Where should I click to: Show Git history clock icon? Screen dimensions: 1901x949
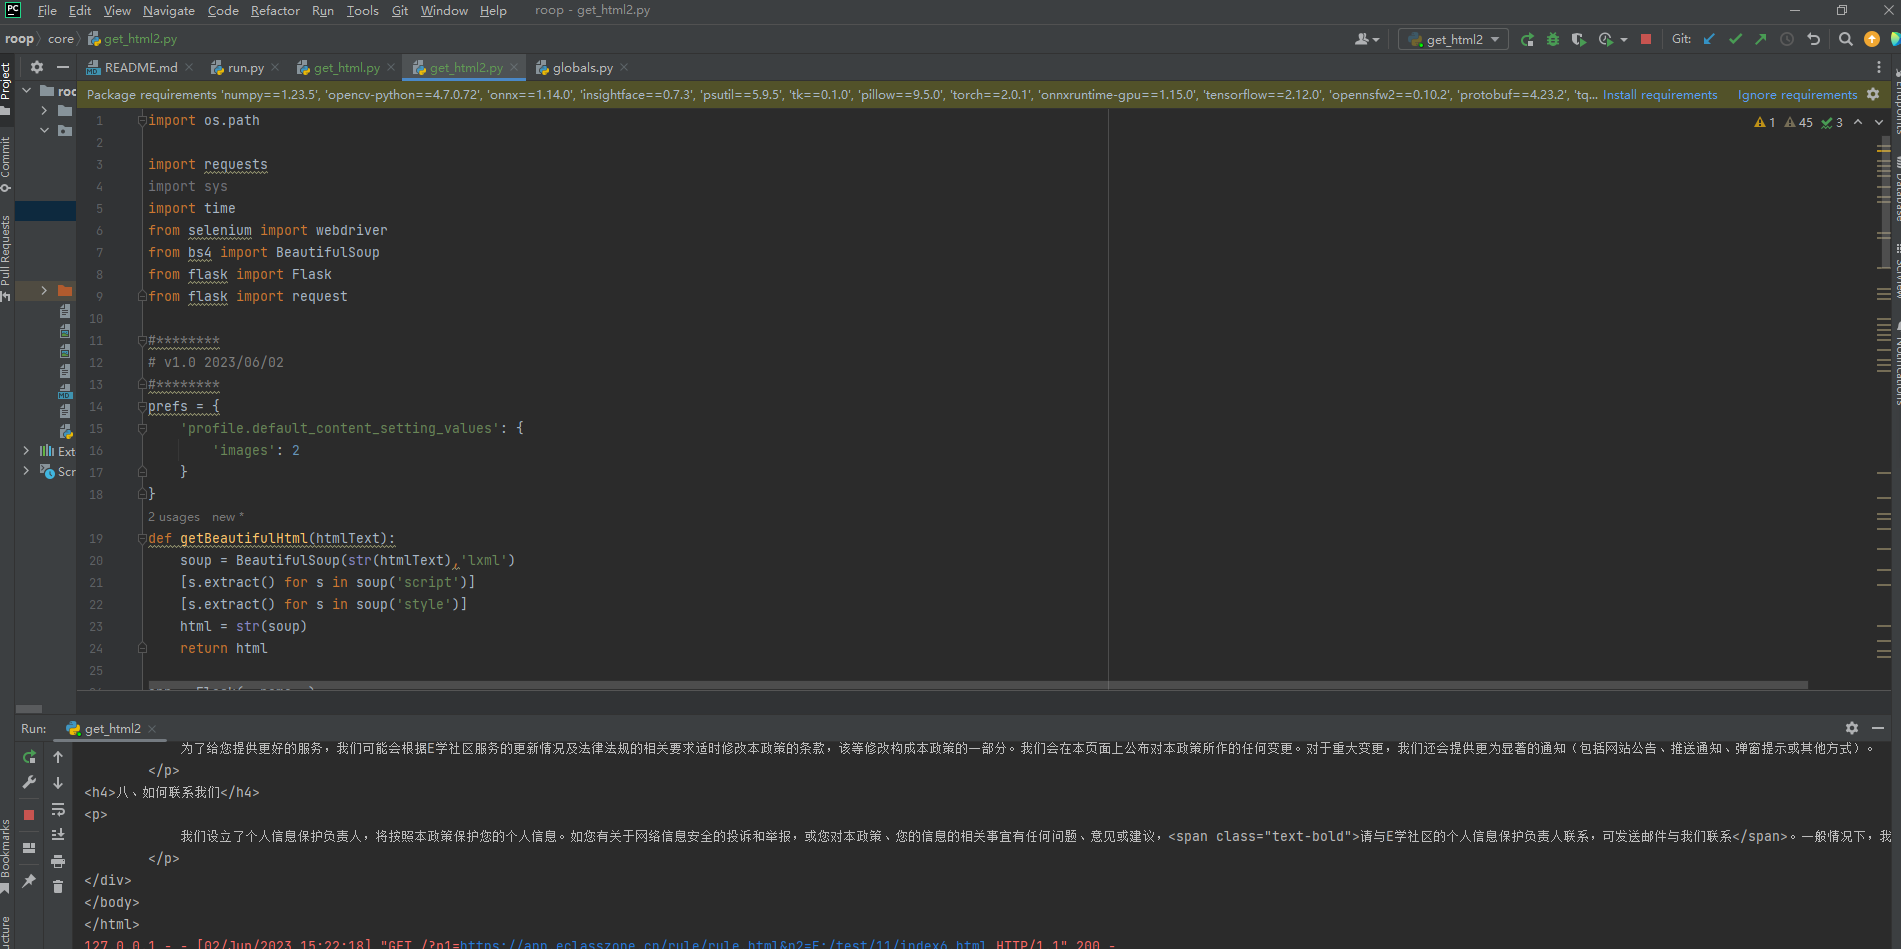[x=1787, y=39]
